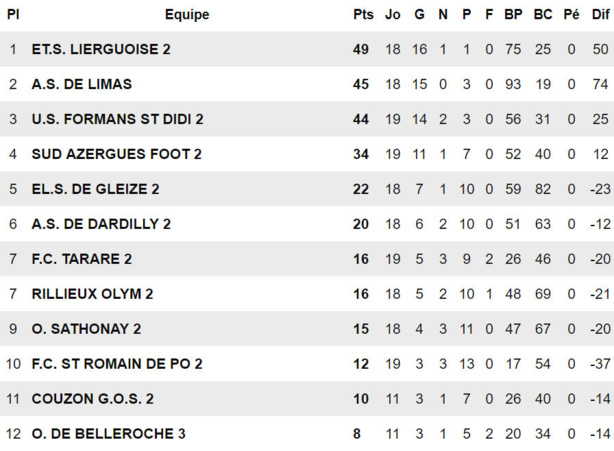Viewport: 614px width, 451px height.
Task: Select U.S. FORMANS ST DIDI 2 team
Action: (x=117, y=119)
